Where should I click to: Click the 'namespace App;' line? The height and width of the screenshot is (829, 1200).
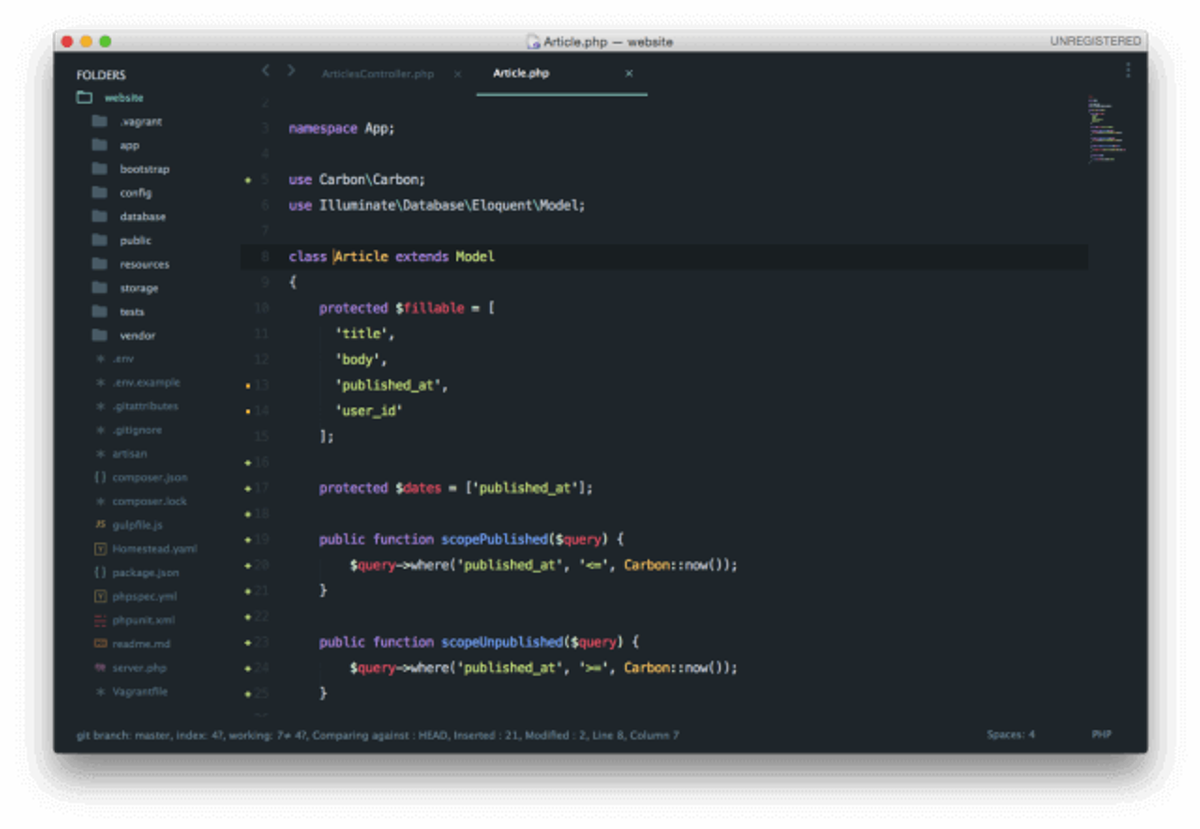pyautogui.click(x=342, y=129)
